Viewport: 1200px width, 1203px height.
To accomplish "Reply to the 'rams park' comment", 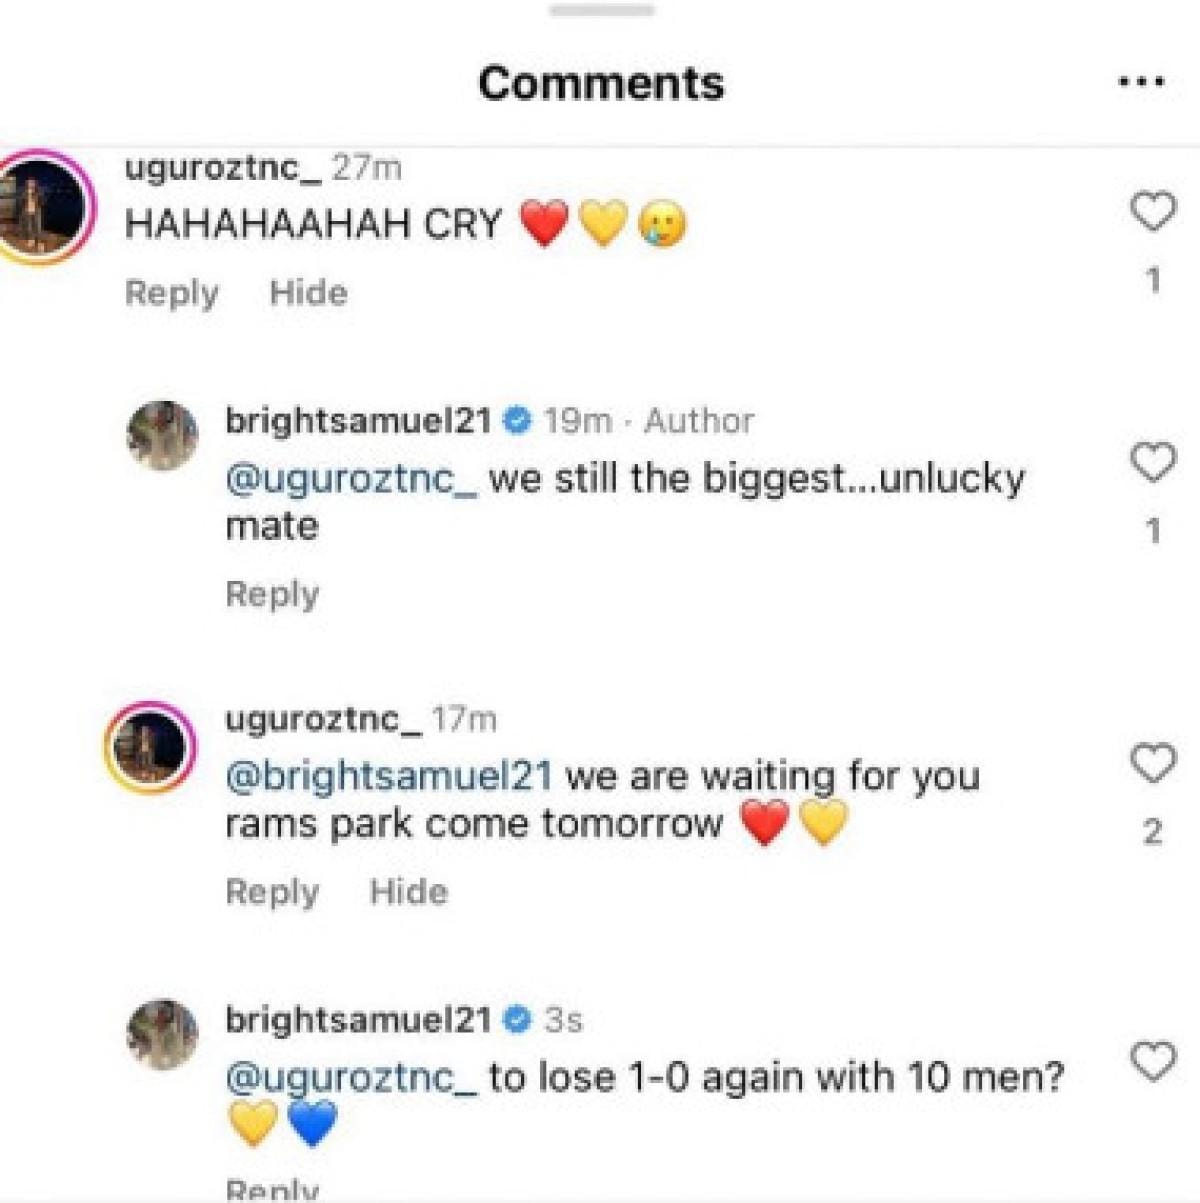I will [x=272, y=891].
